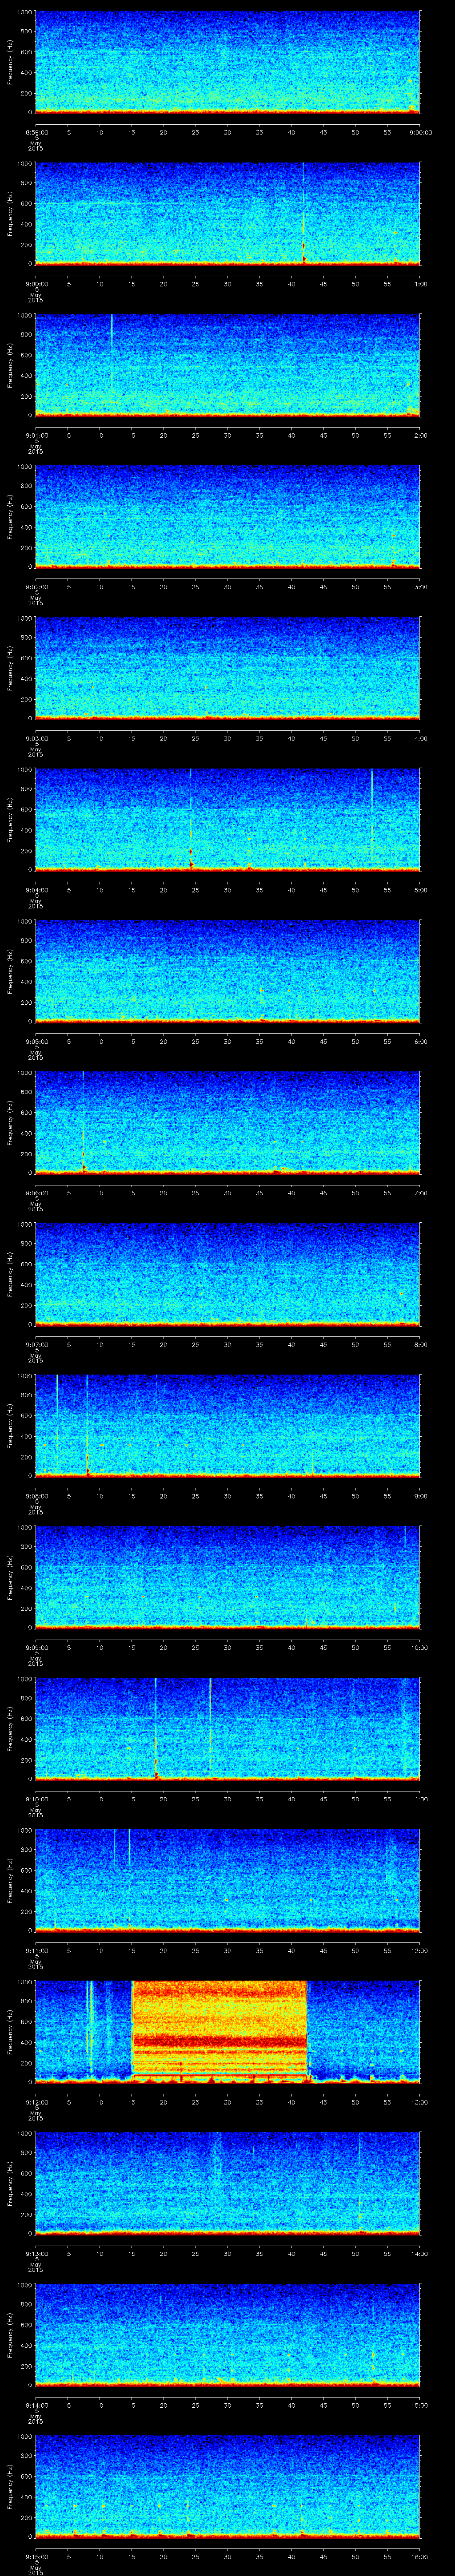Click the 10:00 end time label
Viewport: 455px width, 2576px height.
tap(420, 1647)
